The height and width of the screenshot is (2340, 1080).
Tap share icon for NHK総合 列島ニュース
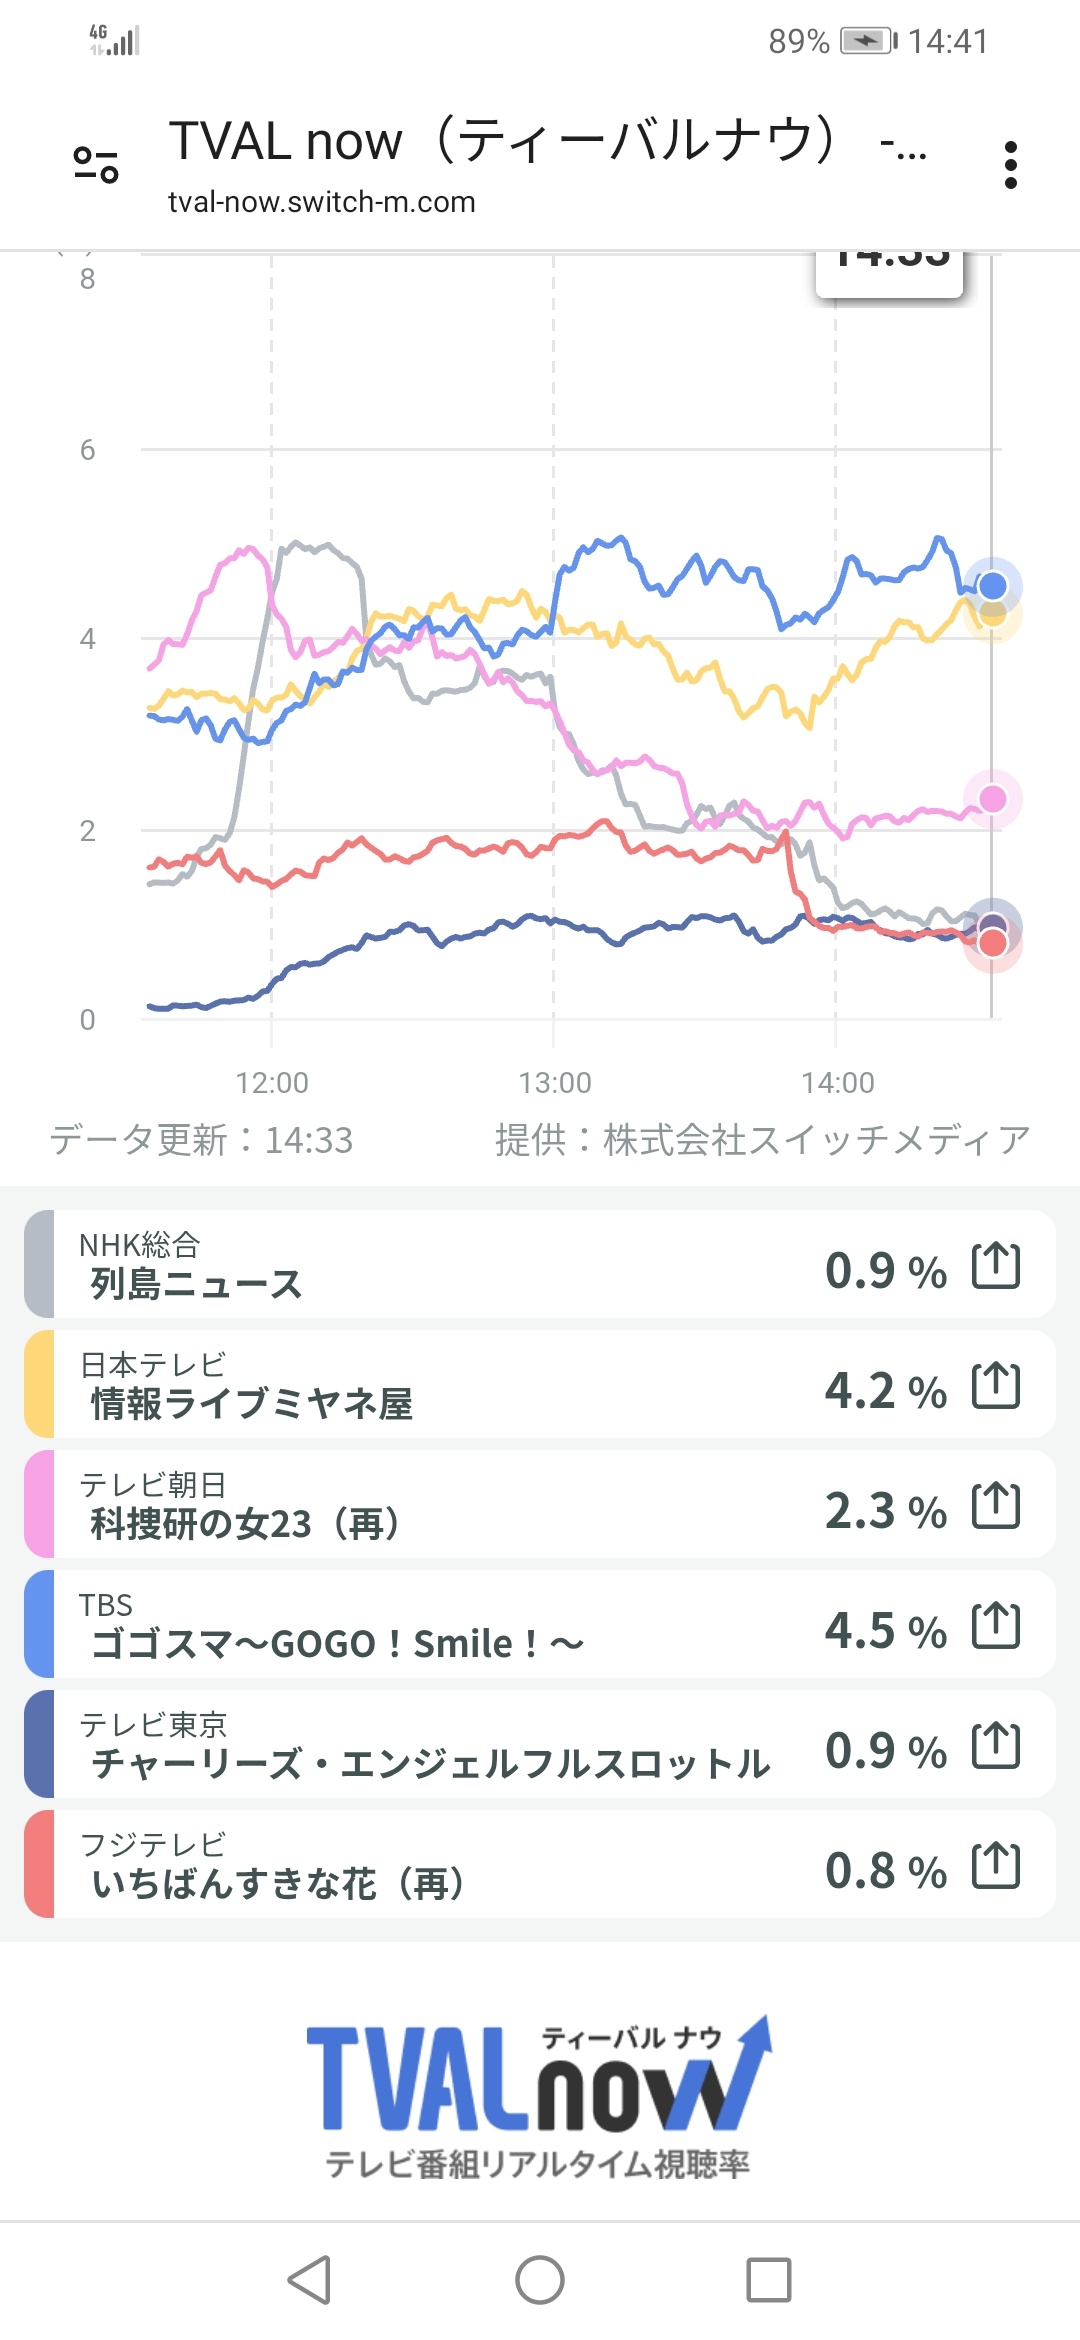[x=996, y=1266]
